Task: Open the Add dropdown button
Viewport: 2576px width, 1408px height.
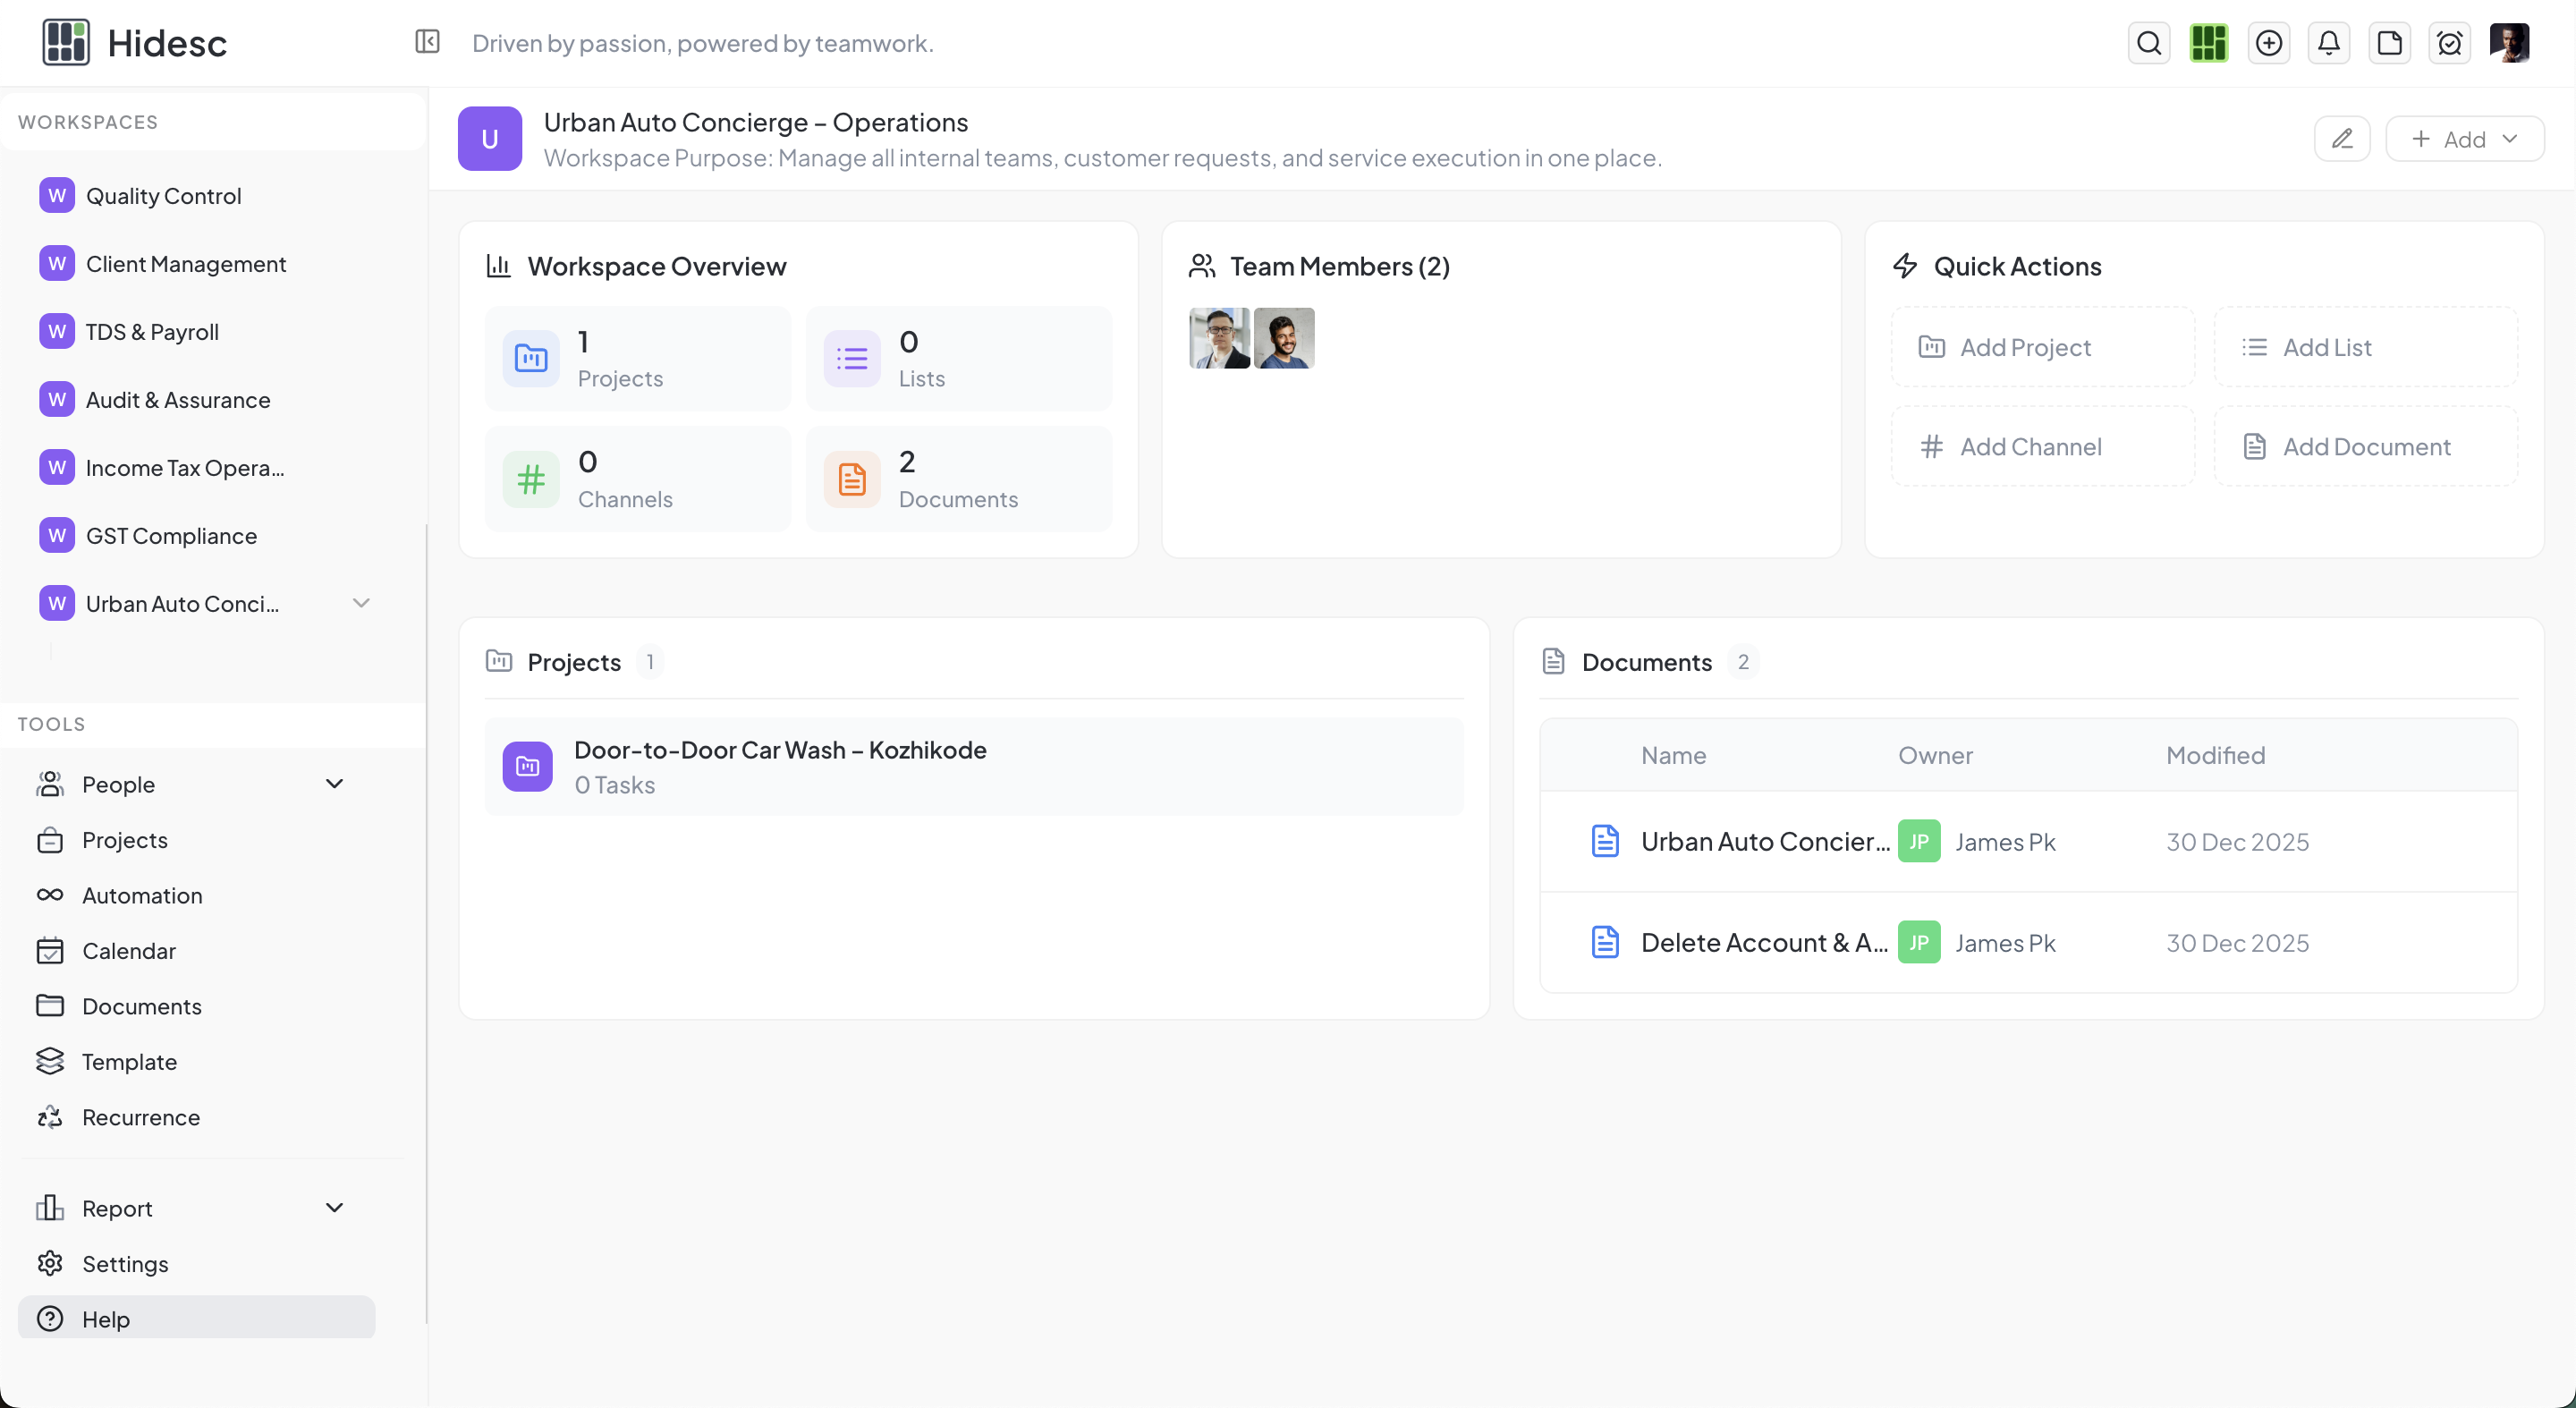Action: click(x=2464, y=139)
